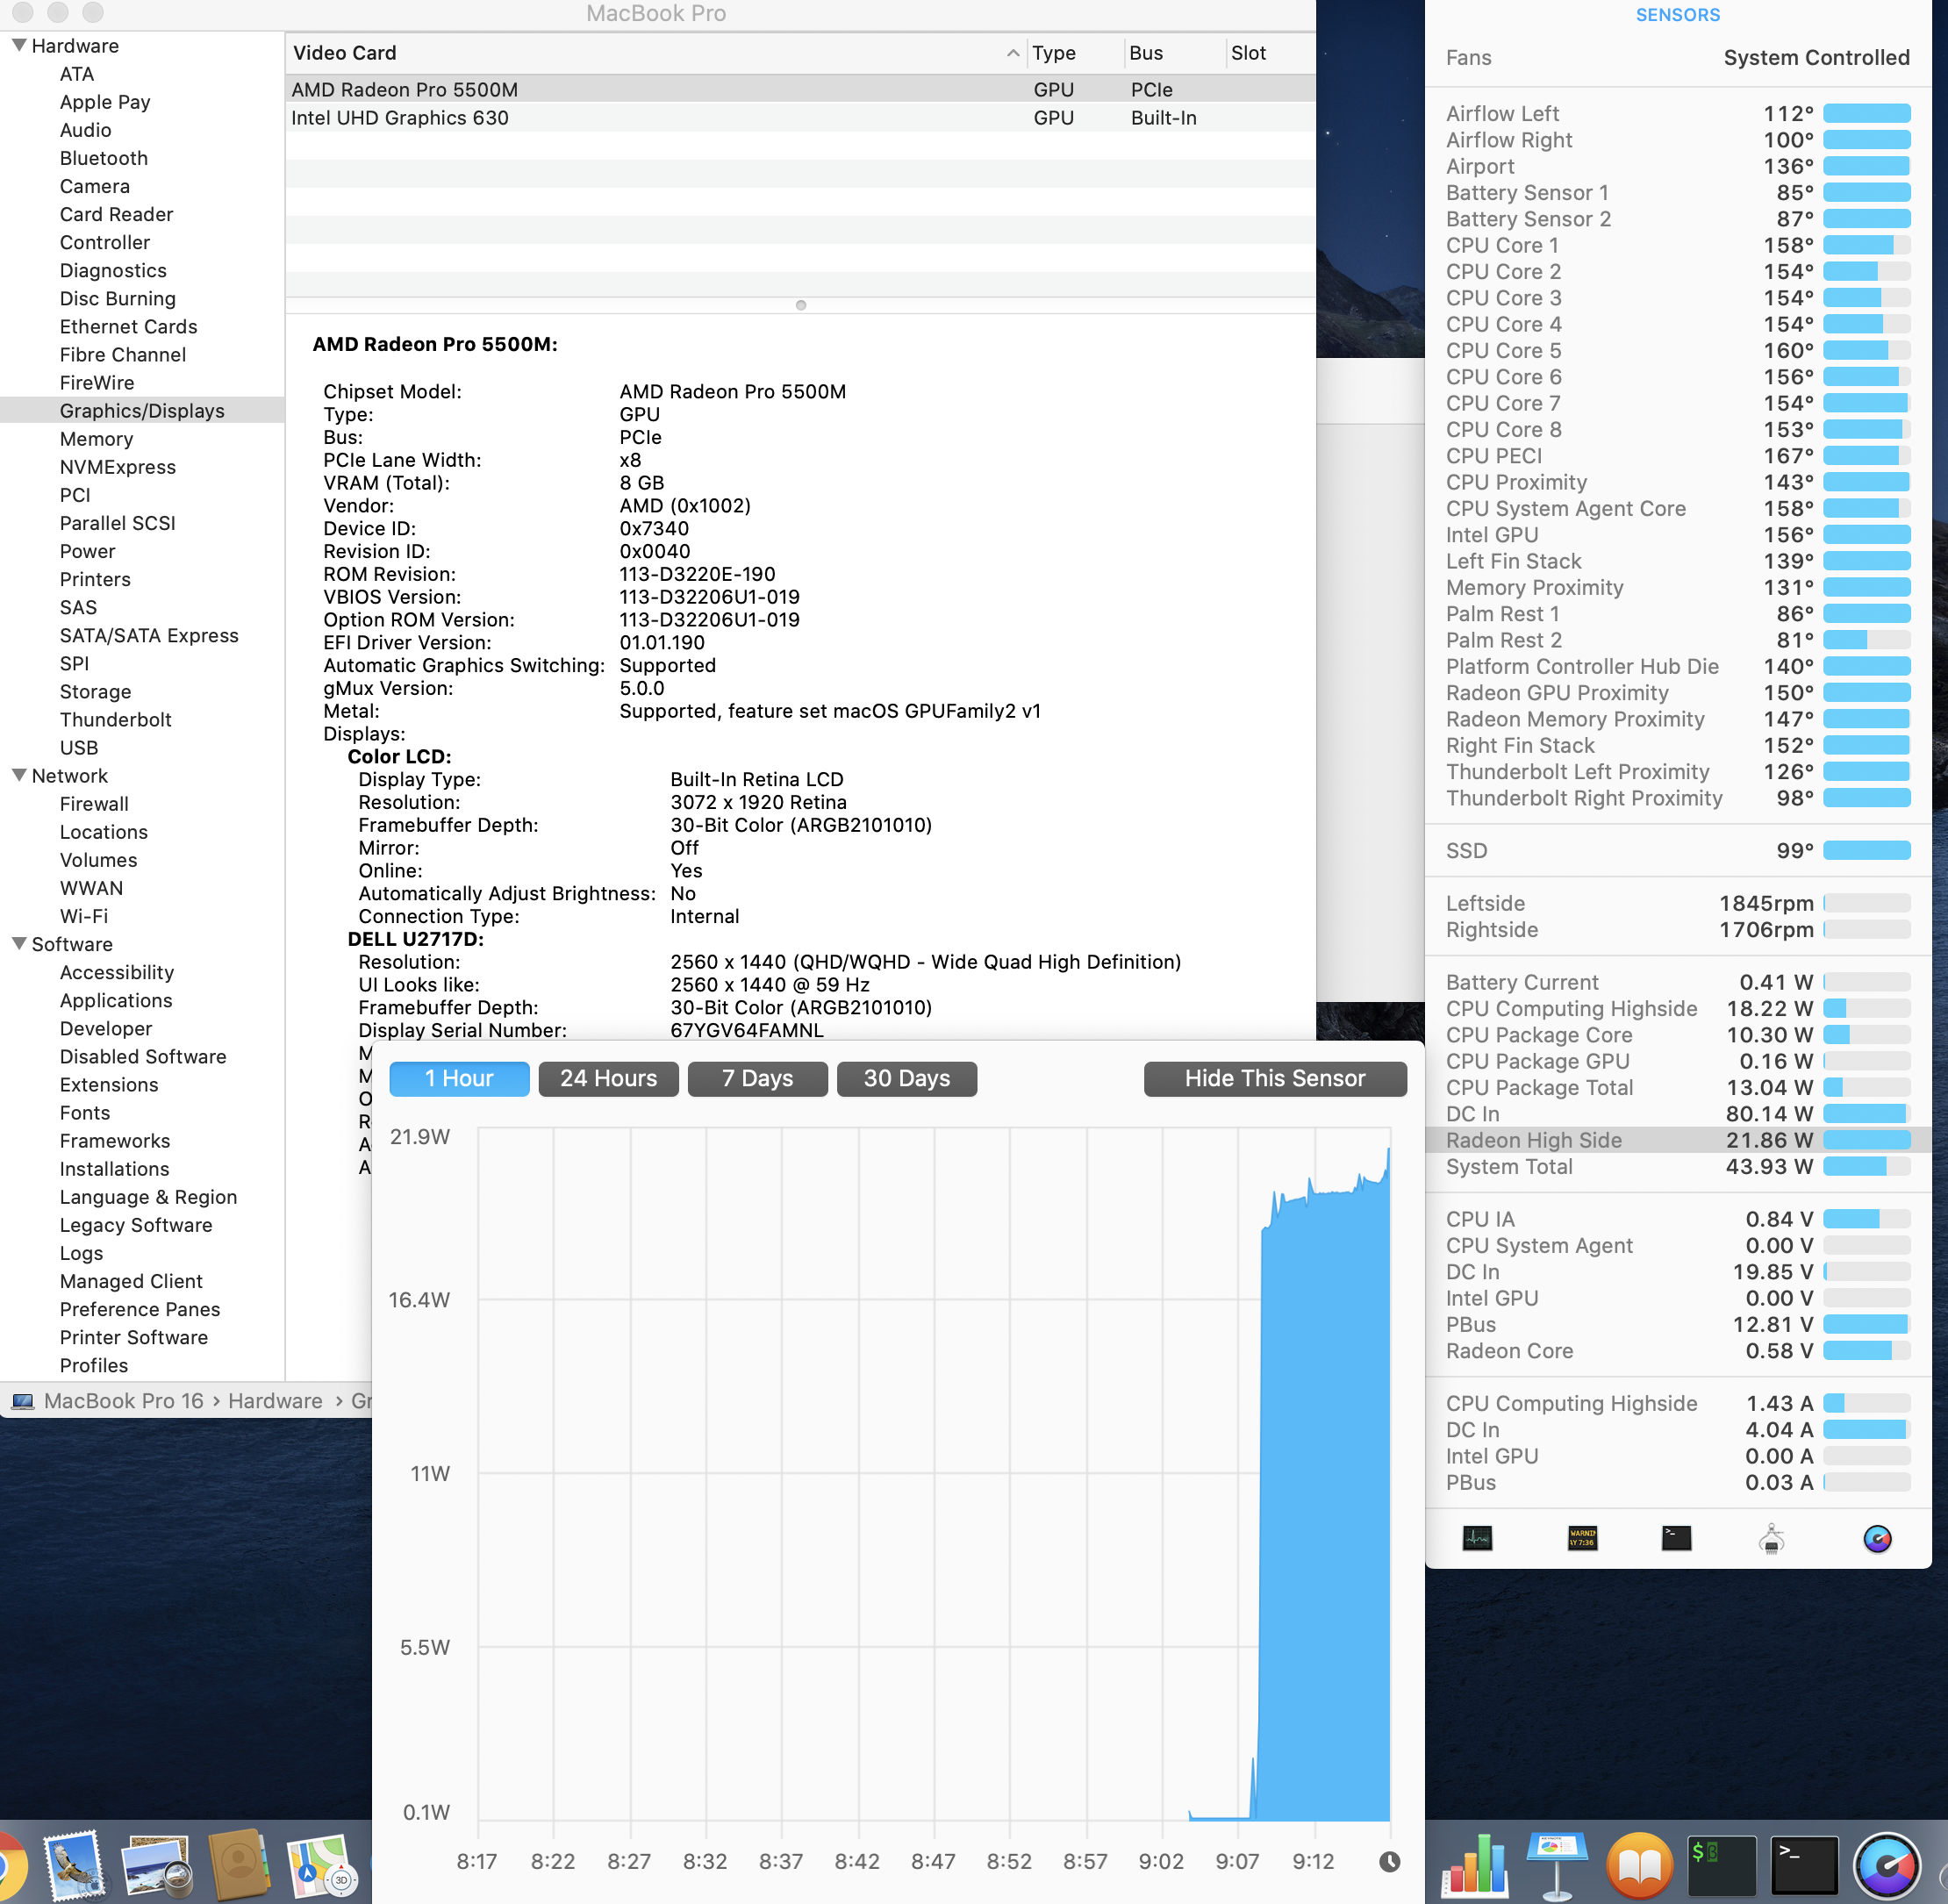Open System Information caliper icon

click(x=1771, y=1538)
